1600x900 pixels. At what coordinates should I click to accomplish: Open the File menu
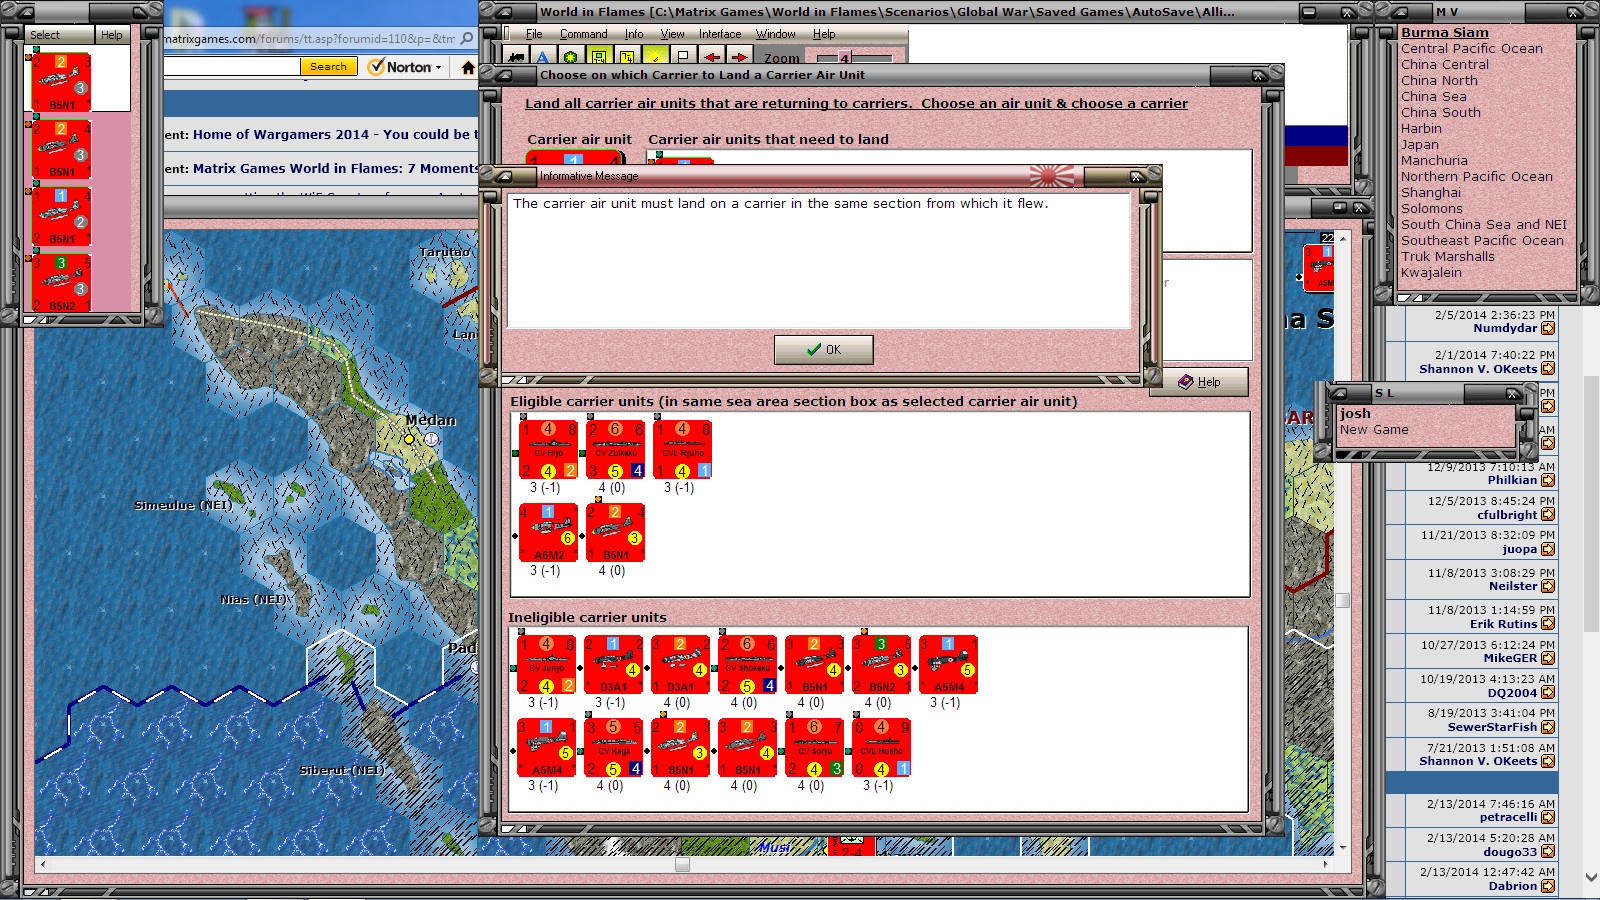point(534,34)
